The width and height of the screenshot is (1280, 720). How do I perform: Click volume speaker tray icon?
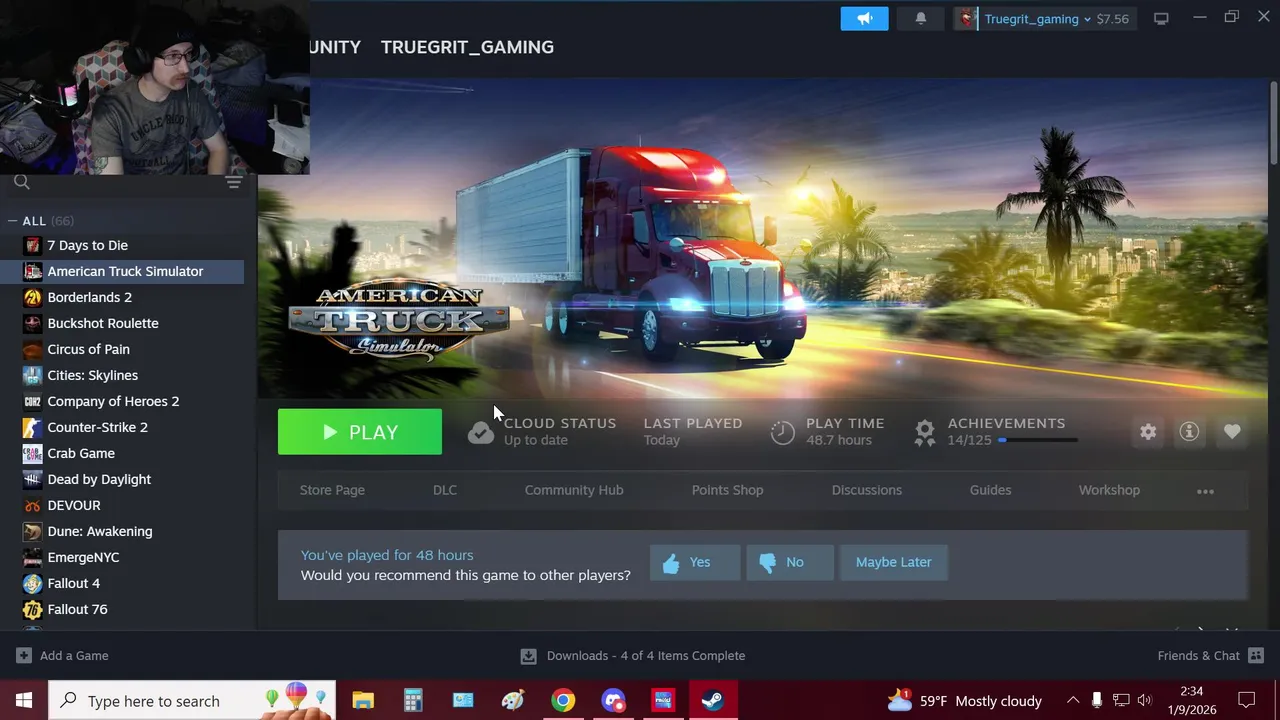coord(1144,700)
